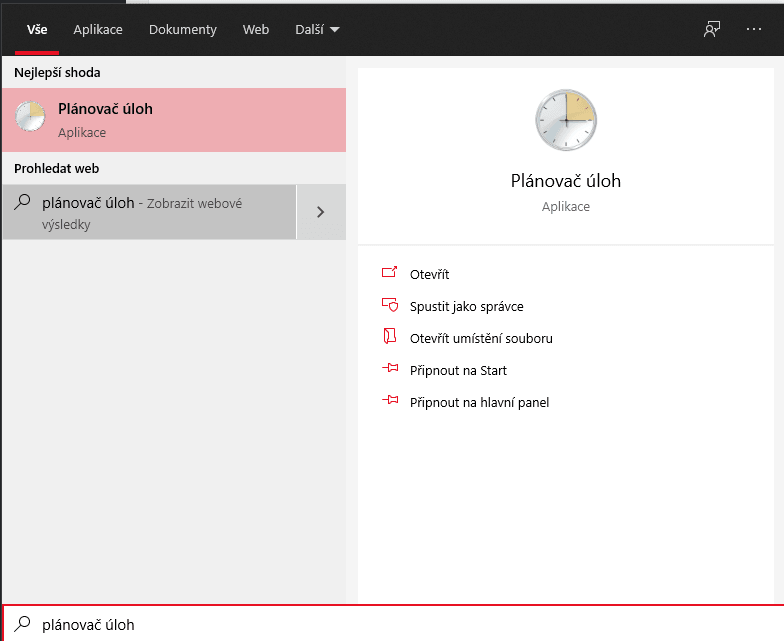Click the feedback person icon in header
784x641 pixels.
click(712, 30)
